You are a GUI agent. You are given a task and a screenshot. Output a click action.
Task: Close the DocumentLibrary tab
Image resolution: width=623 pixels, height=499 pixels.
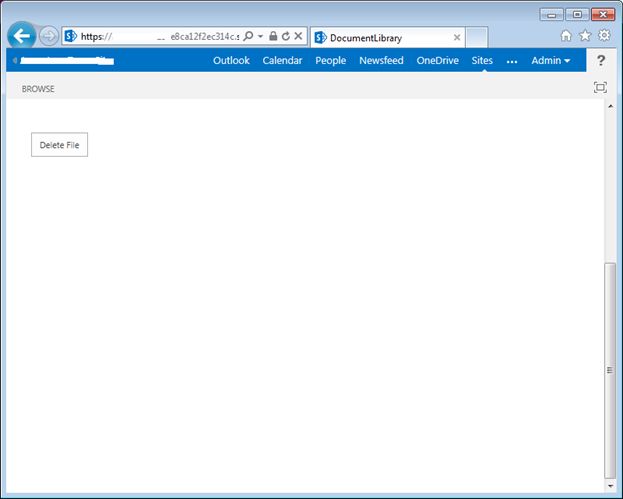point(457,37)
